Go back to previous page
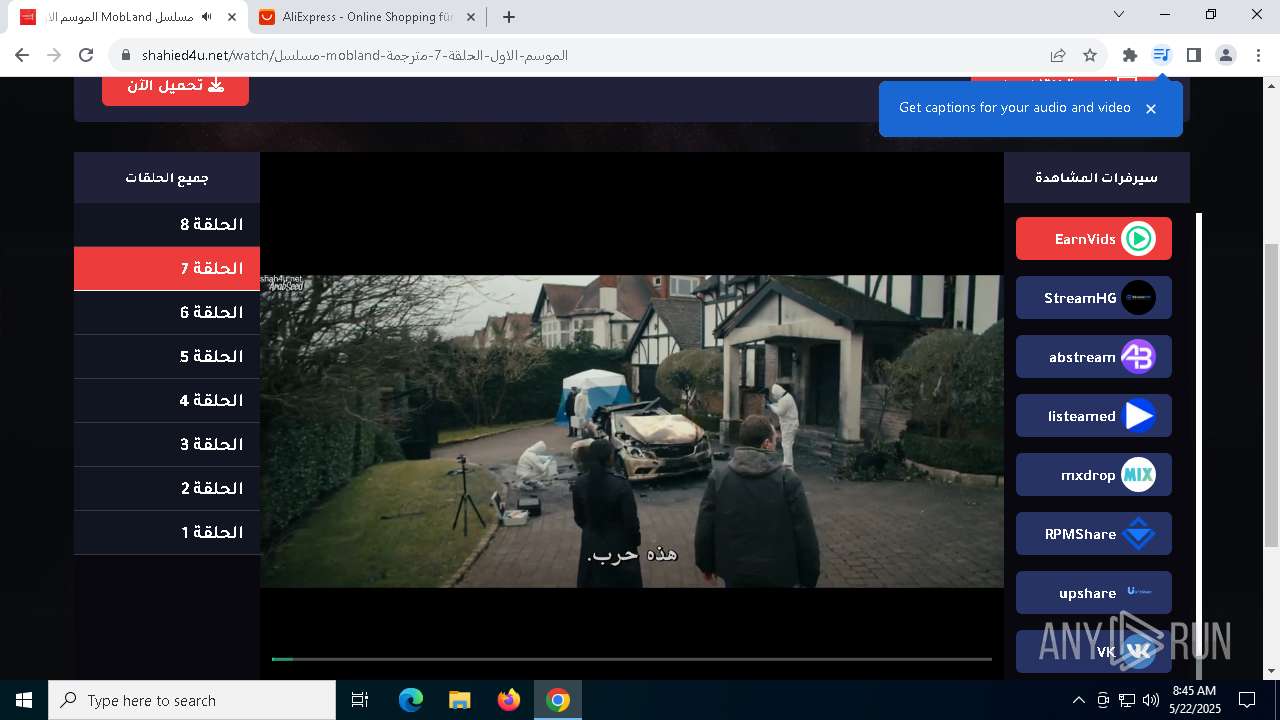 (22, 55)
